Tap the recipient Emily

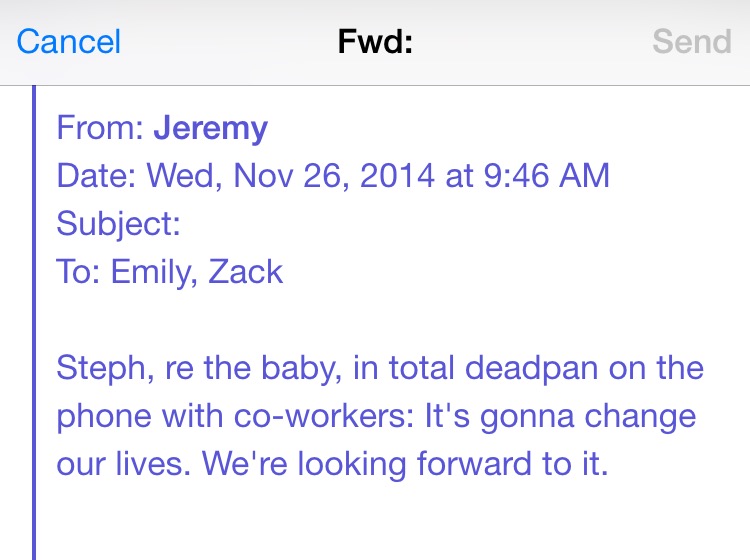point(149,271)
